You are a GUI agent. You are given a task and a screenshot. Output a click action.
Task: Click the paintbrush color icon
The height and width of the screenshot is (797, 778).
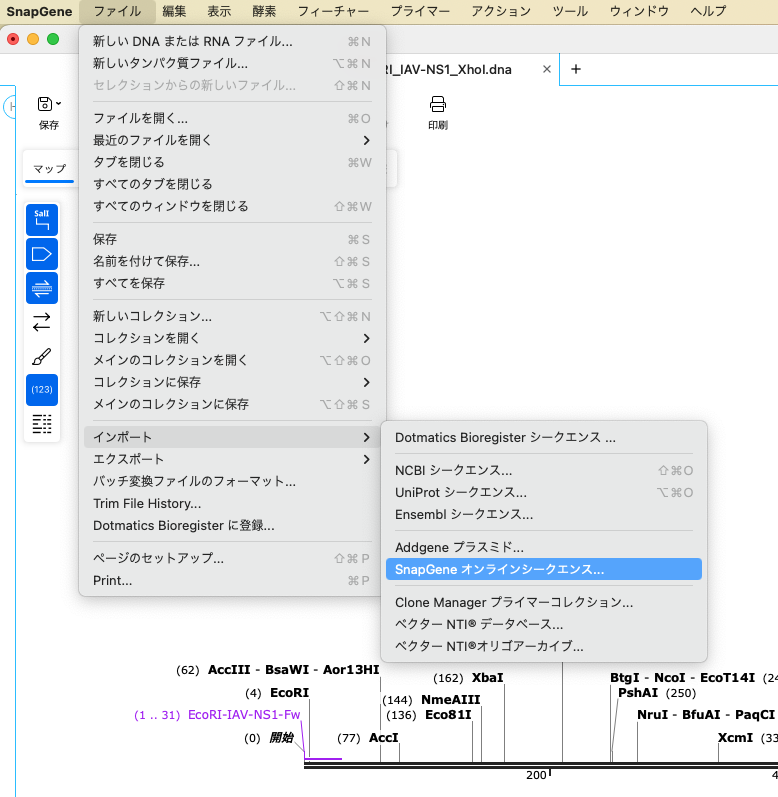click(x=42, y=356)
